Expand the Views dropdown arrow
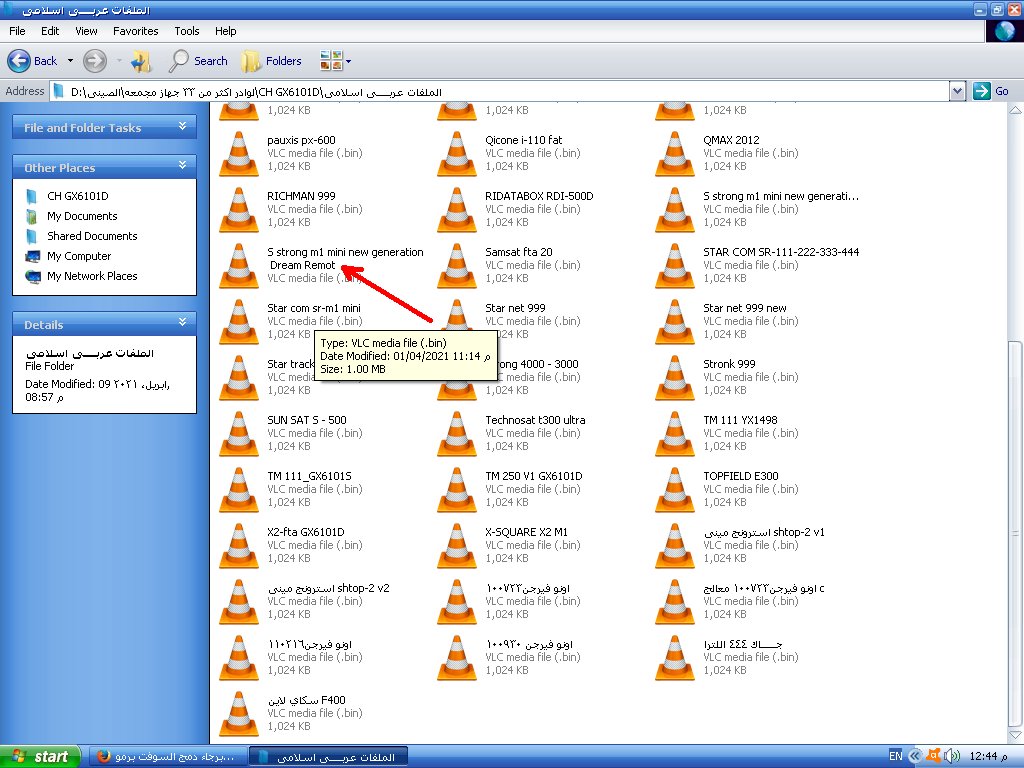1024x768 pixels. (348, 61)
